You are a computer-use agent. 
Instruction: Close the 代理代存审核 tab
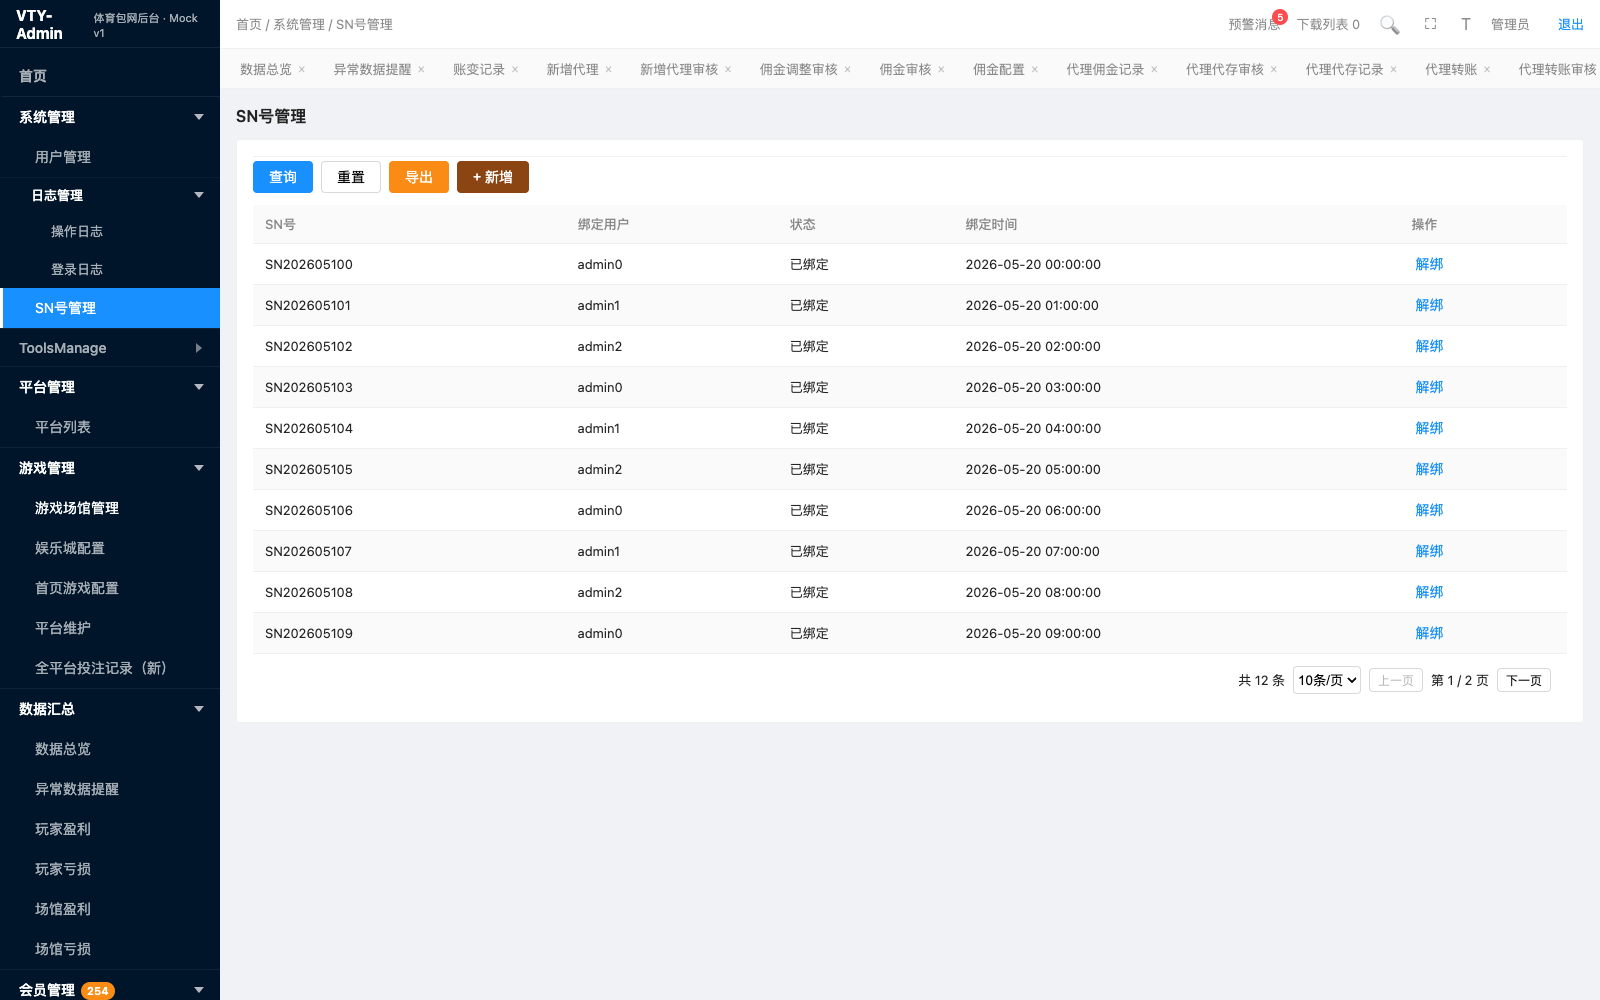(1274, 70)
